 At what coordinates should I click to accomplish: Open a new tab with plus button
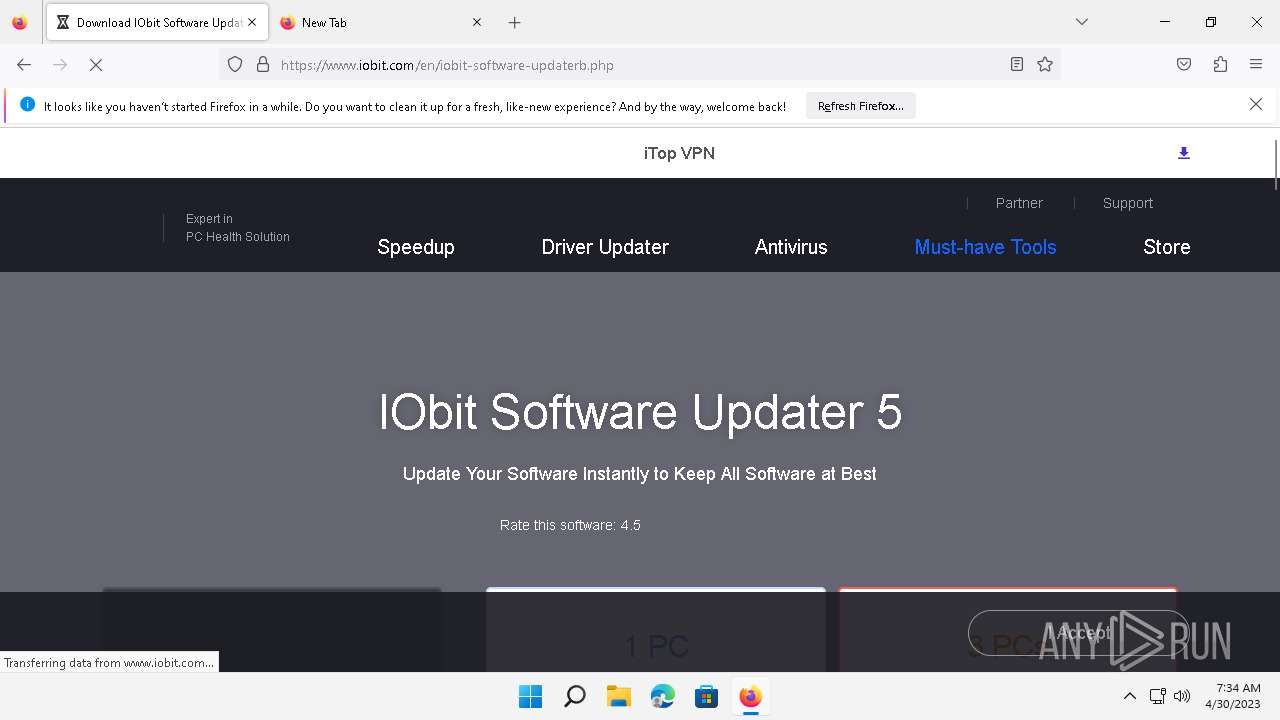click(x=515, y=22)
